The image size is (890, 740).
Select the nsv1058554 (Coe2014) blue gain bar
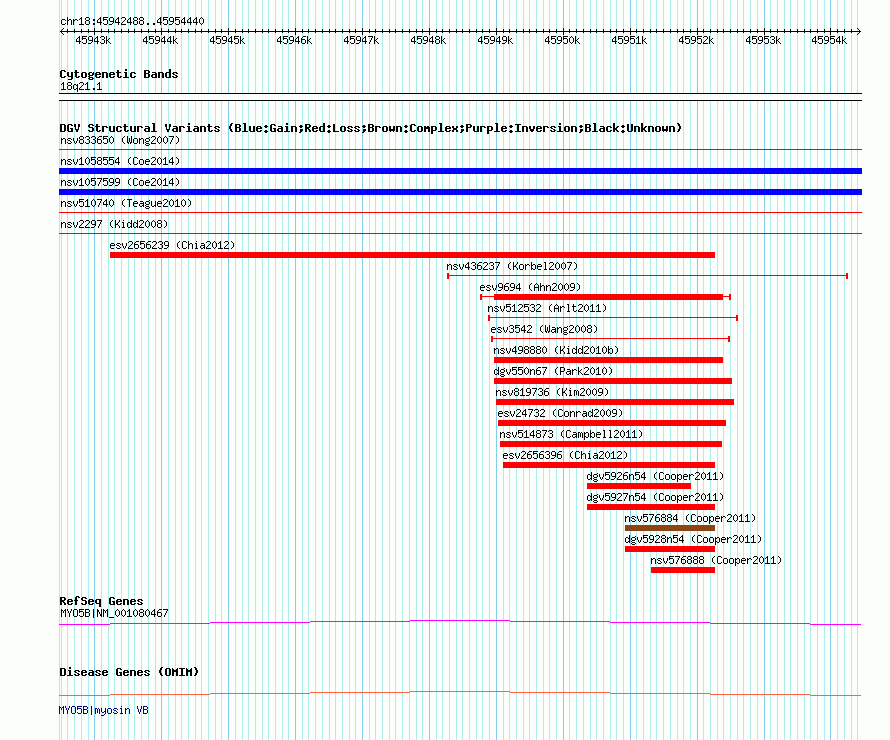[x=460, y=171]
